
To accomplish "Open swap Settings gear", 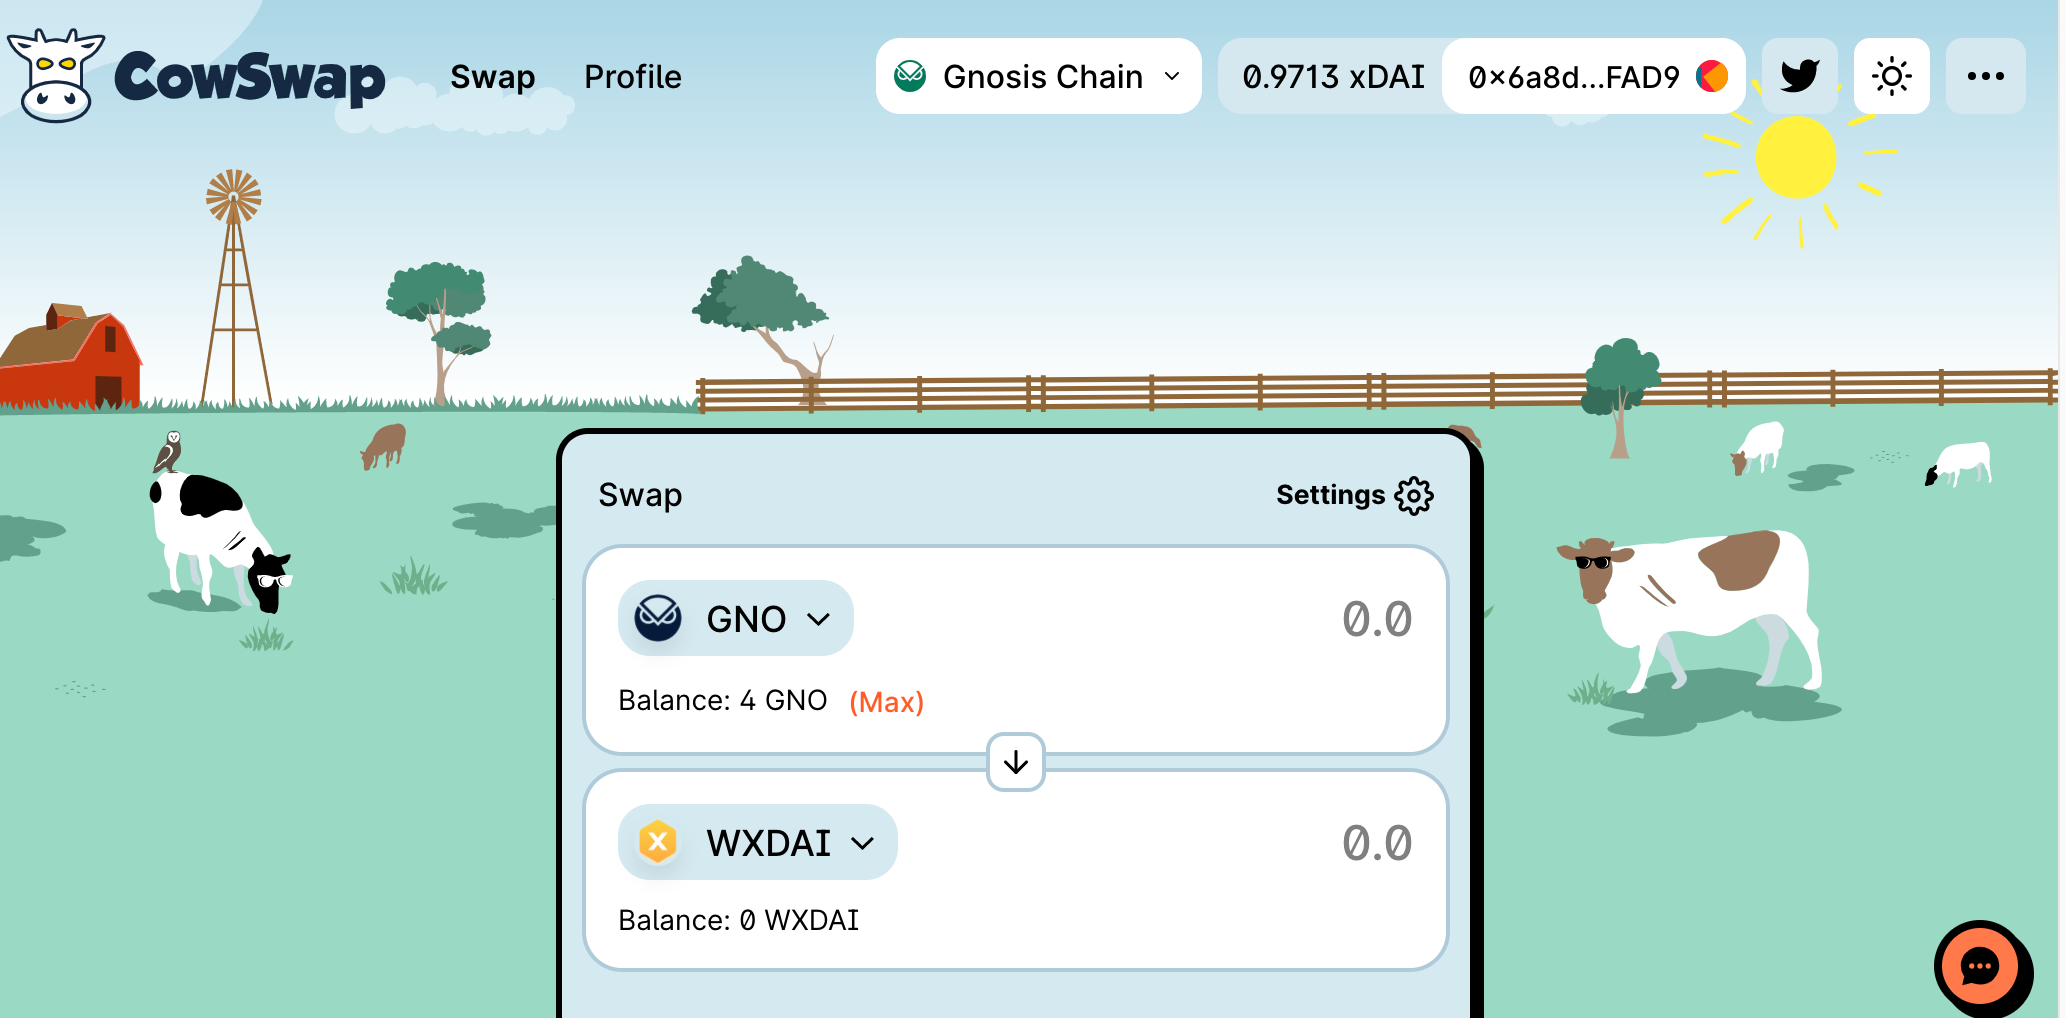I will [1355, 495].
